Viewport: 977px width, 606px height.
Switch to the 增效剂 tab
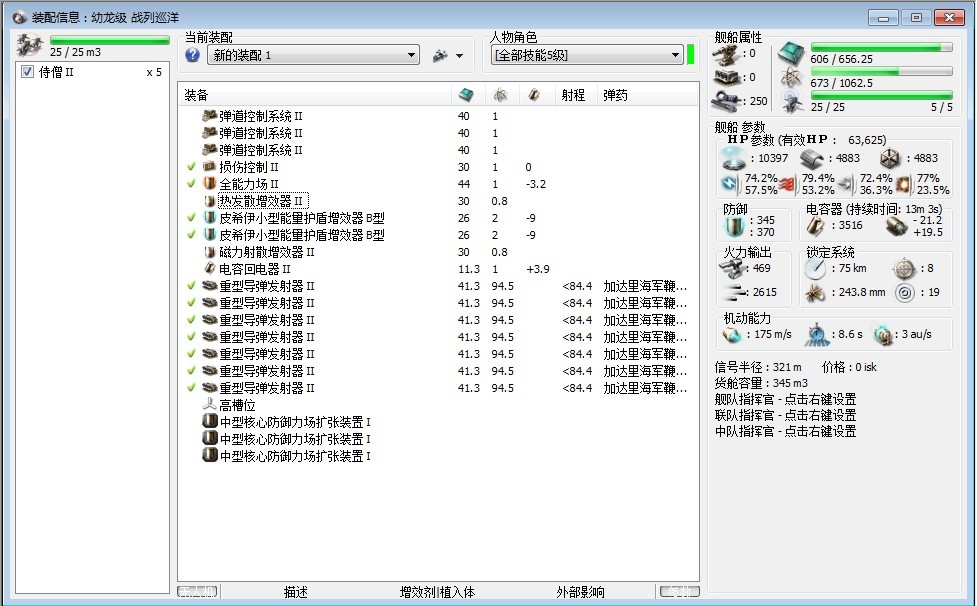(417, 592)
